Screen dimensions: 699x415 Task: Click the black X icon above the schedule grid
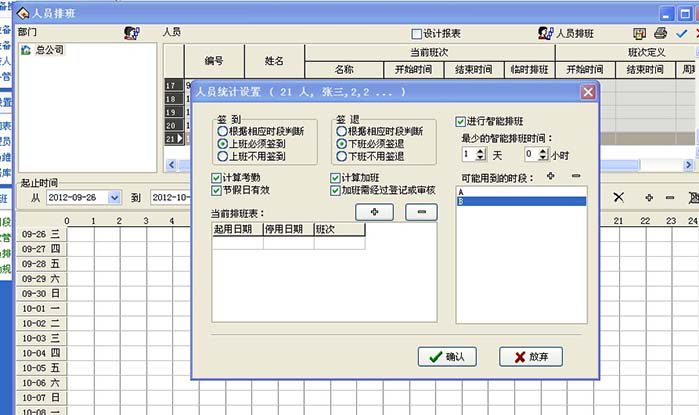[x=618, y=197]
